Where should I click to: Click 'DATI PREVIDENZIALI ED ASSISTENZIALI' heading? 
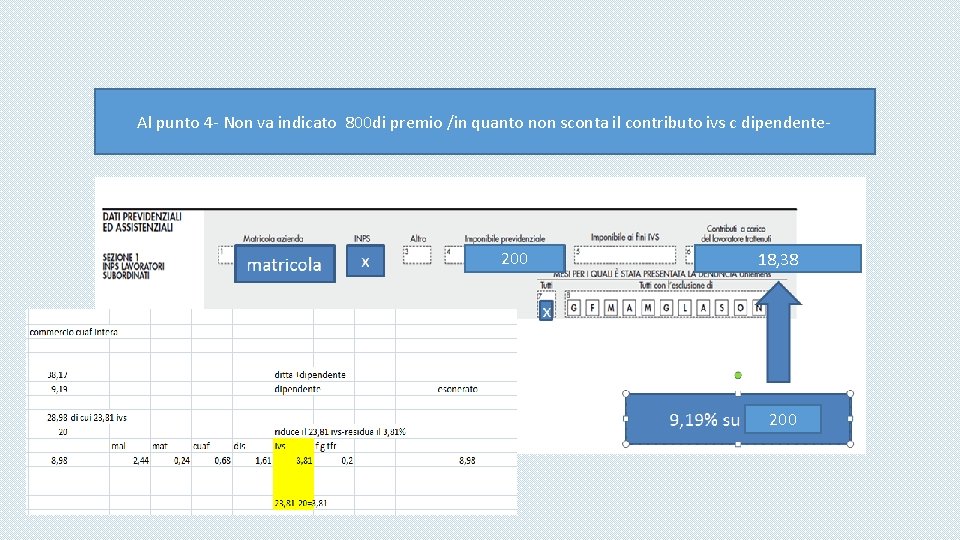142,222
